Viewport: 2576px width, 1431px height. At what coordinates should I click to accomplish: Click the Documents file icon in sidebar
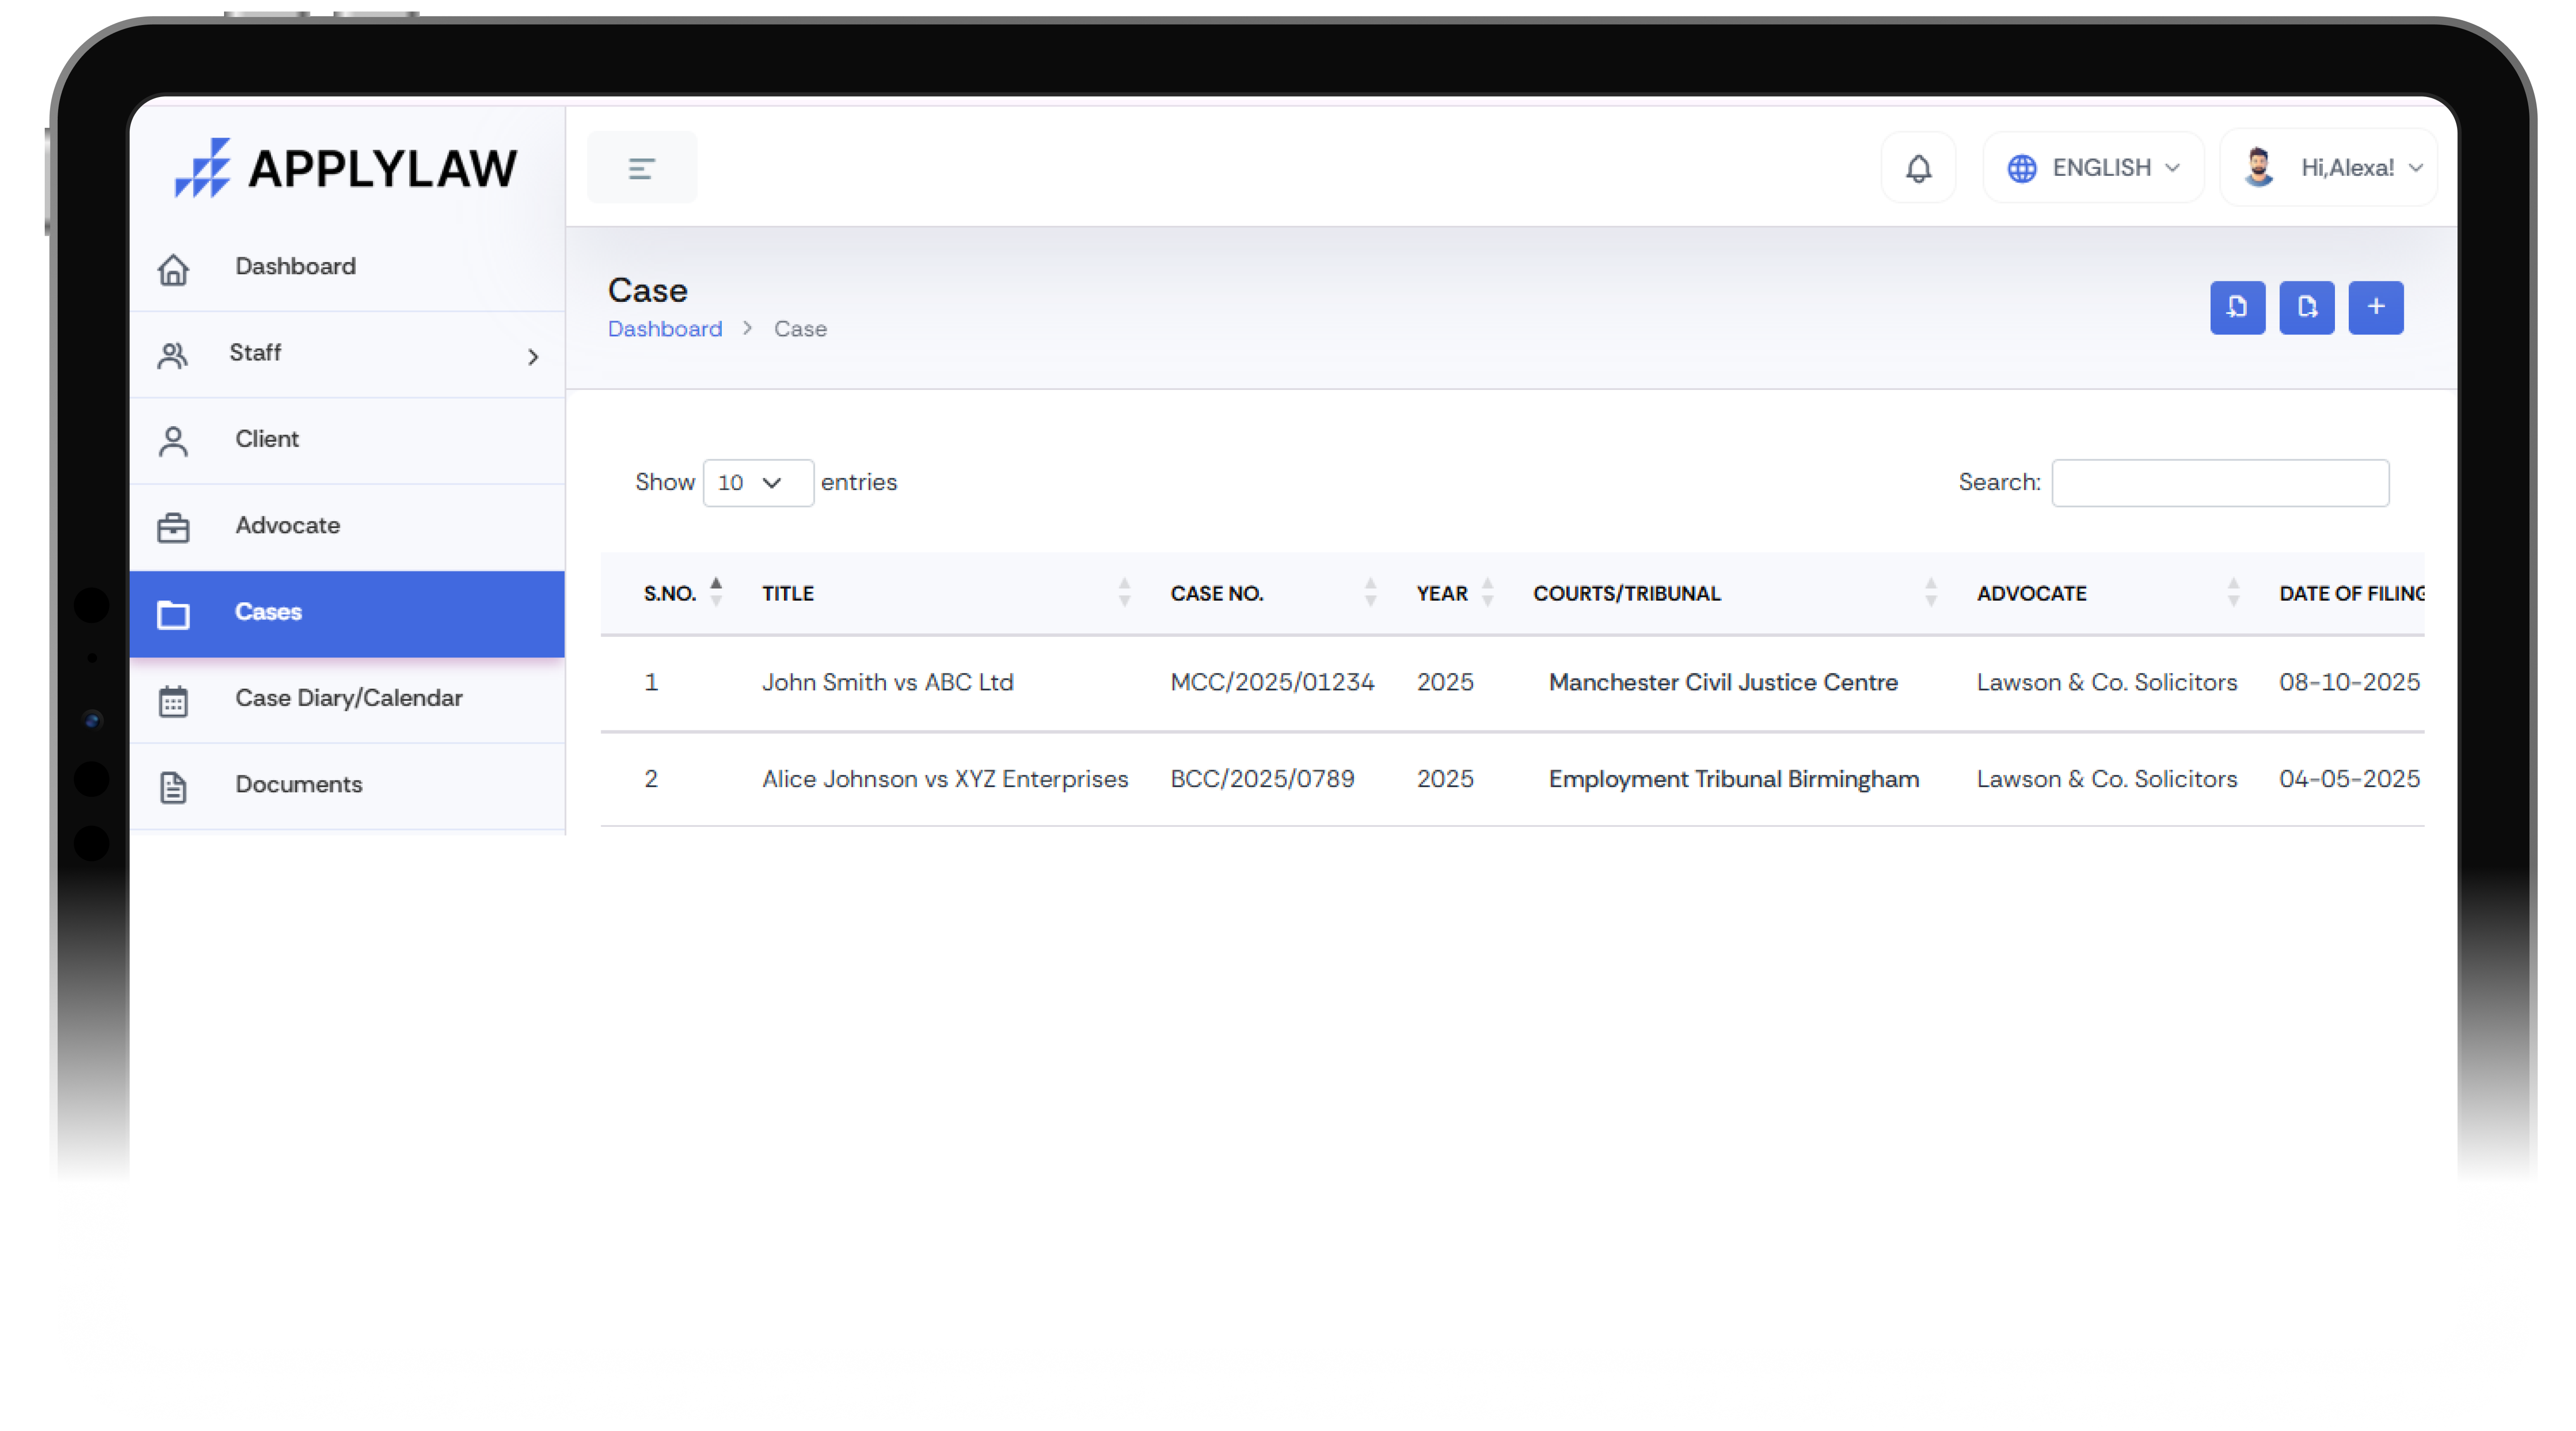point(173,787)
